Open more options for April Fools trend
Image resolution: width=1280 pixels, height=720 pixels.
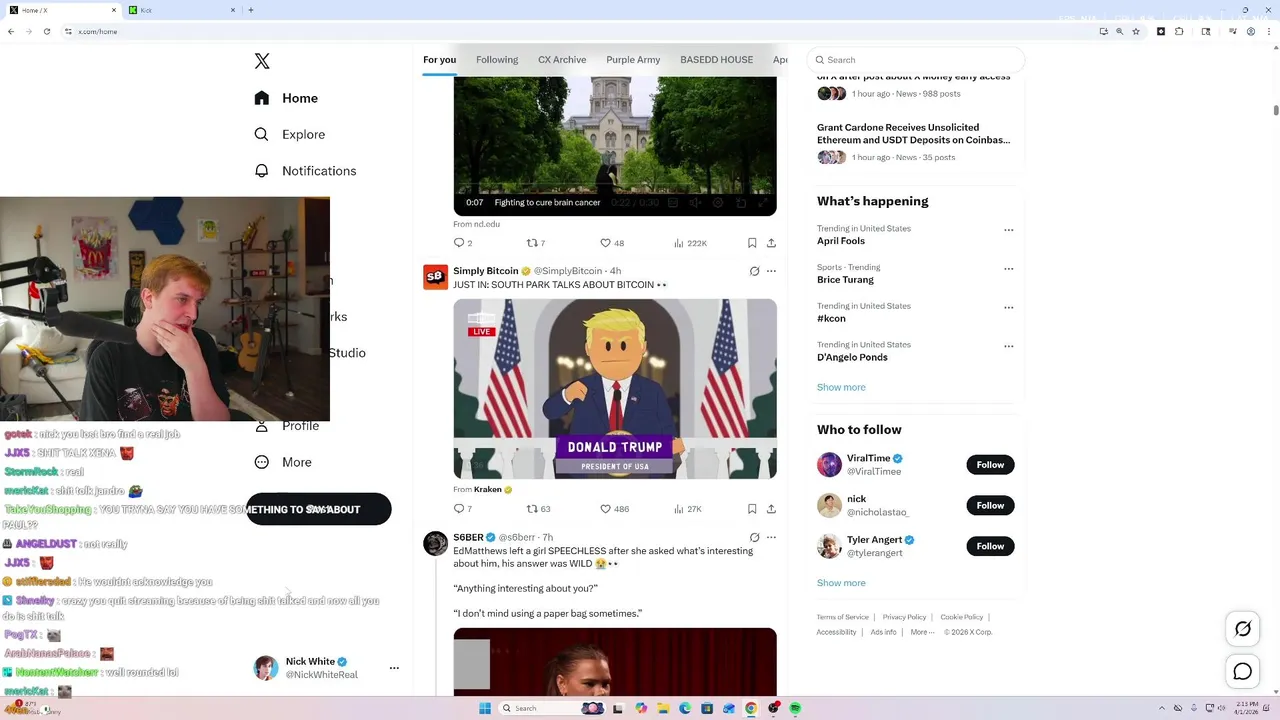click(1008, 230)
